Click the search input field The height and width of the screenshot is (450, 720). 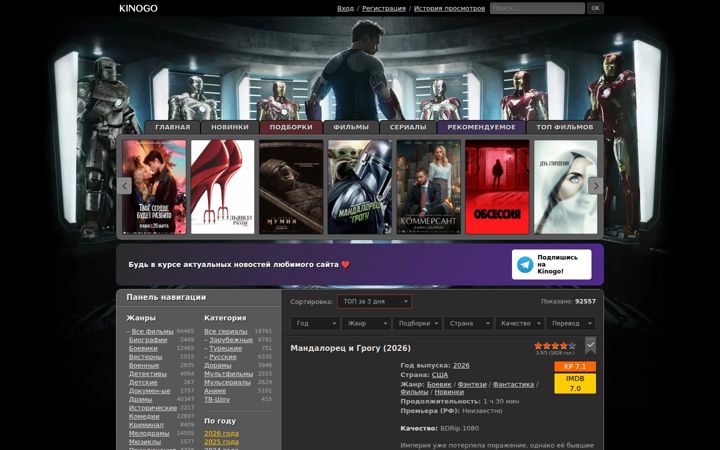pyautogui.click(x=537, y=8)
